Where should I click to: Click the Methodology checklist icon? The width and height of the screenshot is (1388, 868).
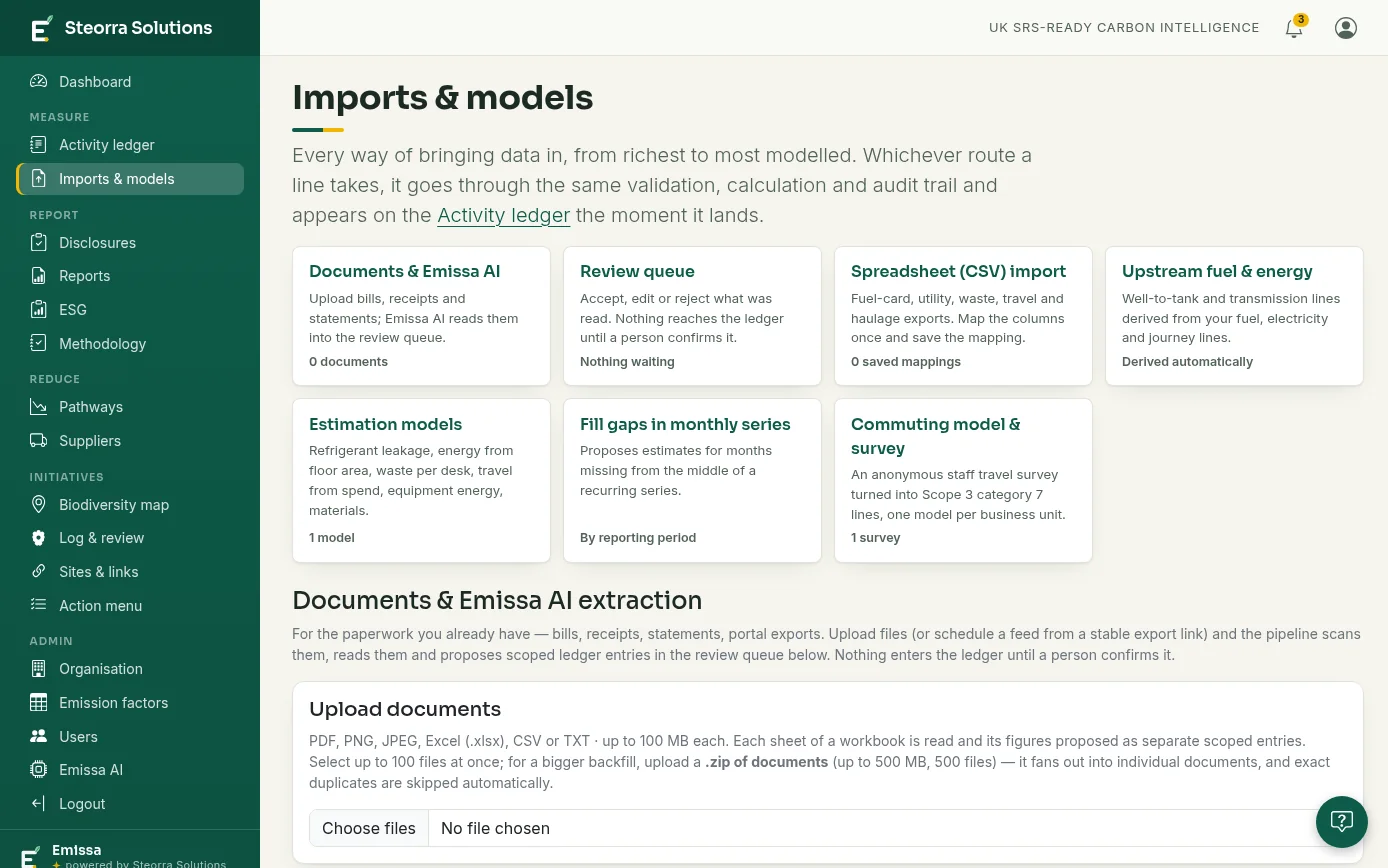tap(39, 344)
